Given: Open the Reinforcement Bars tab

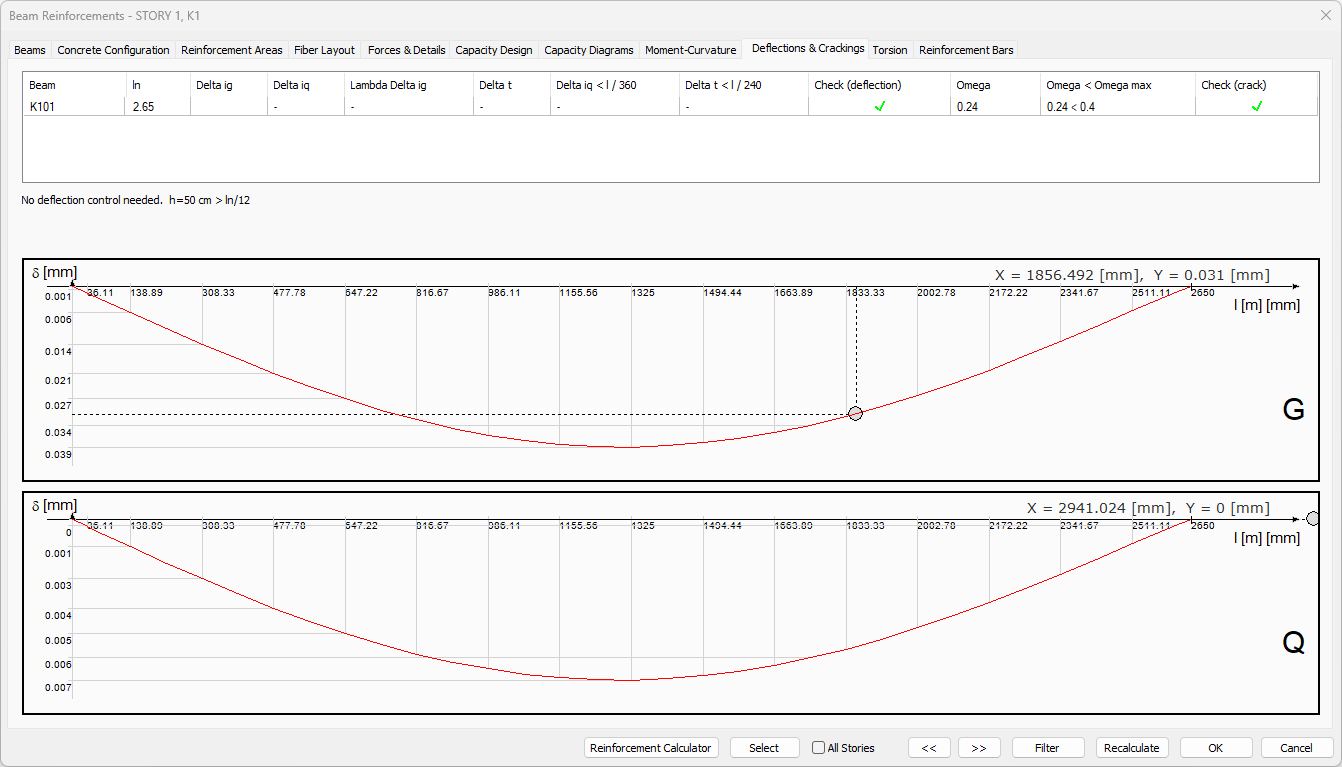Looking at the screenshot, I should tap(966, 50).
